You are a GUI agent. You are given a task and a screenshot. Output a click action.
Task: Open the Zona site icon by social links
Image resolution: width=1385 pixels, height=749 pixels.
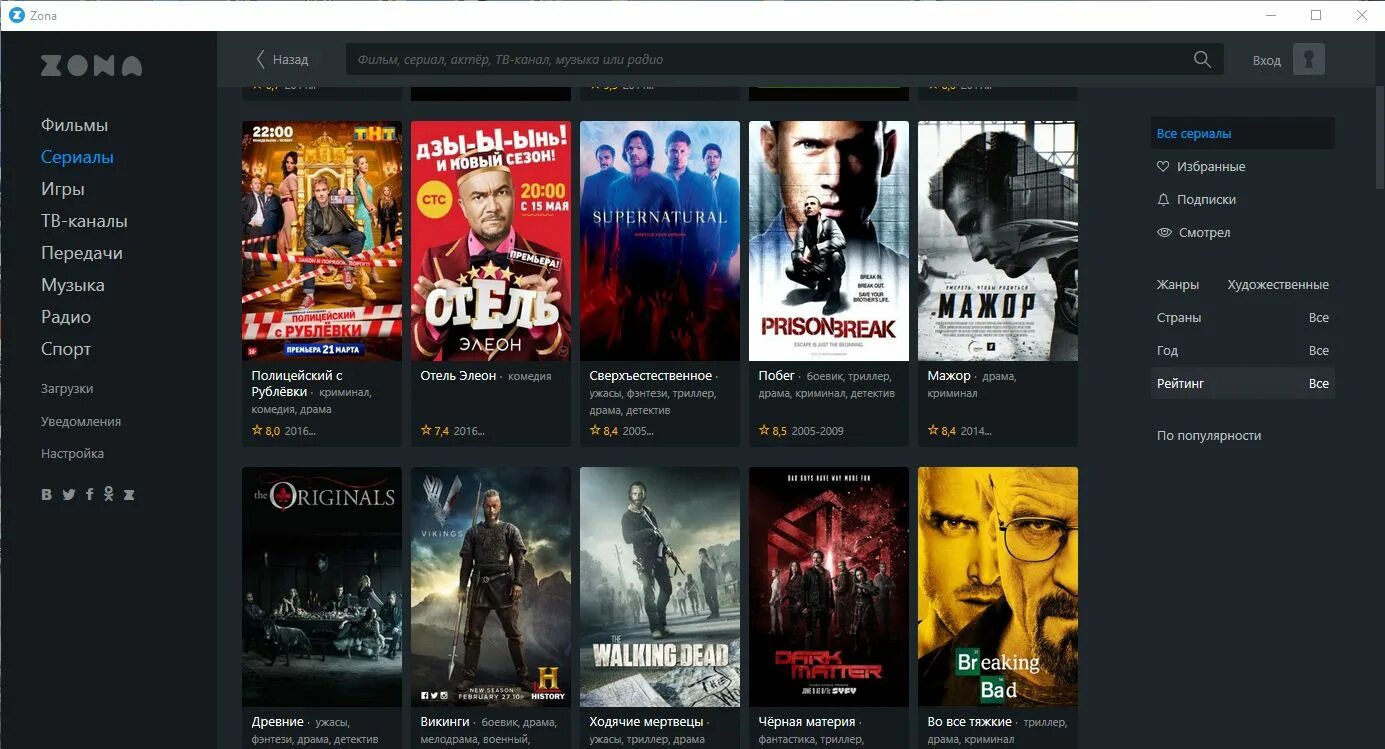pyautogui.click(x=128, y=494)
